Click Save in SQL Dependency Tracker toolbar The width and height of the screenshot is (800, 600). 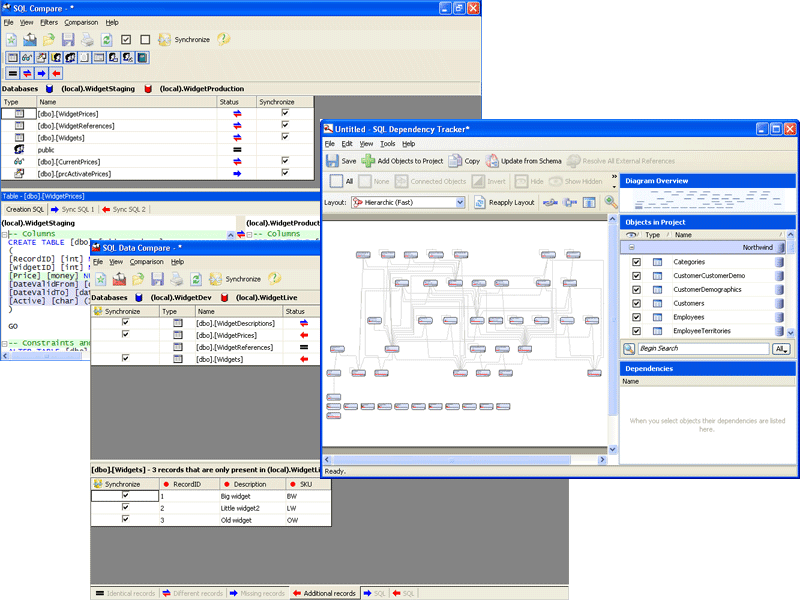click(x=341, y=161)
